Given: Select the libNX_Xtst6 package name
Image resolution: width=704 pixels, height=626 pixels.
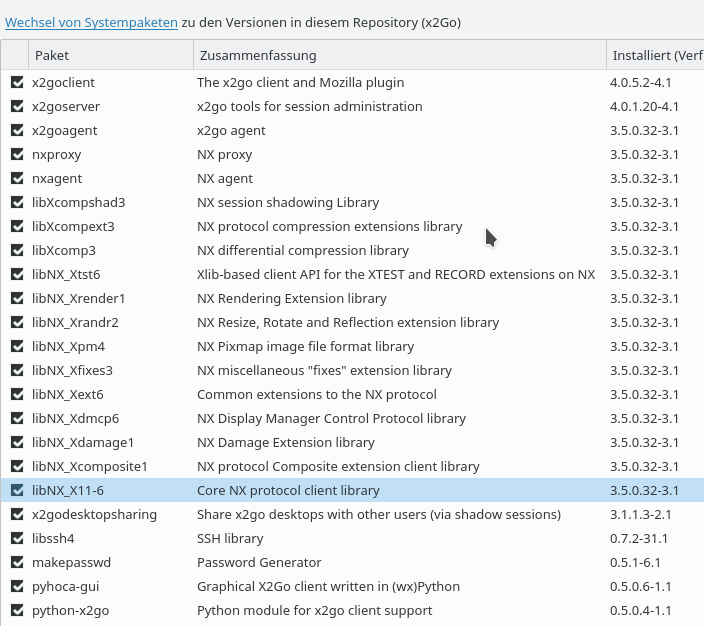Looking at the screenshot, I should (66, 274).
